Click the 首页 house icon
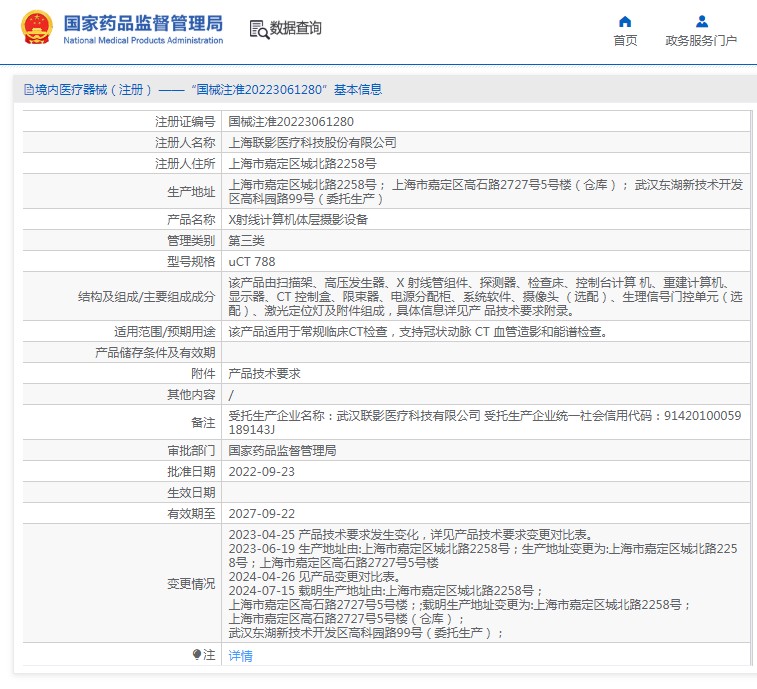 click(625, 21)
